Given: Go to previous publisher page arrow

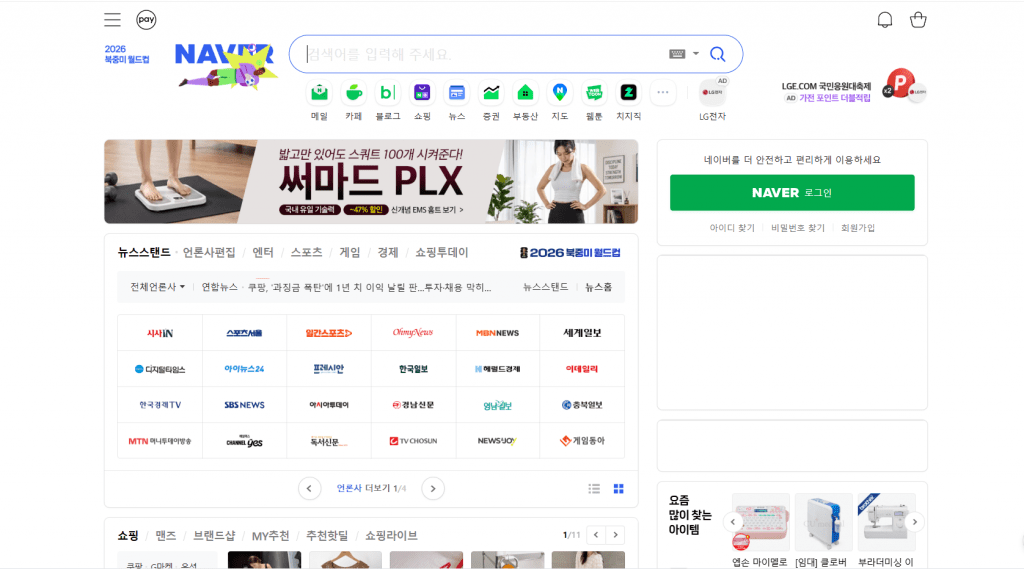Looking at the screenshot, I should pos(310,489).
